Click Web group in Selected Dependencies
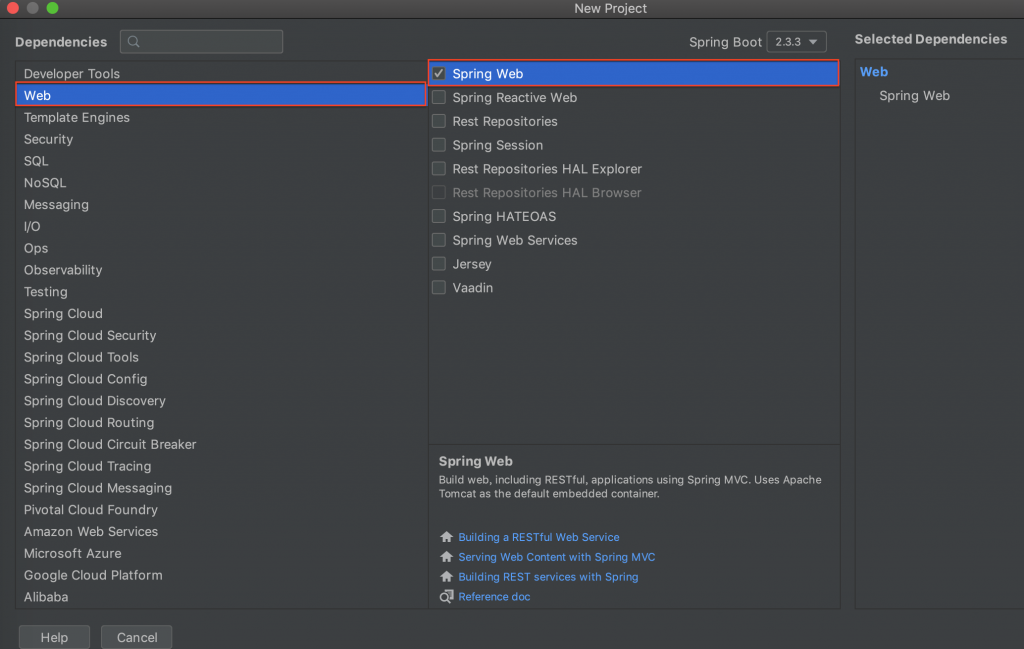The image size is (1024, 649). 873,72
